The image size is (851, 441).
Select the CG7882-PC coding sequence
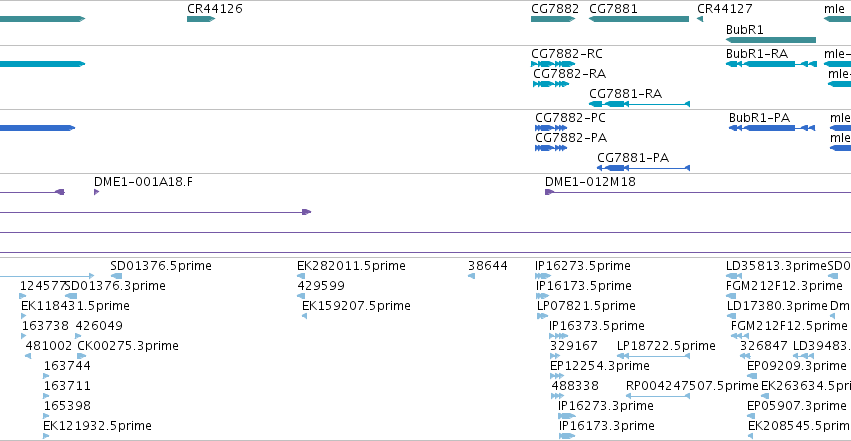(x=551, y=128)
